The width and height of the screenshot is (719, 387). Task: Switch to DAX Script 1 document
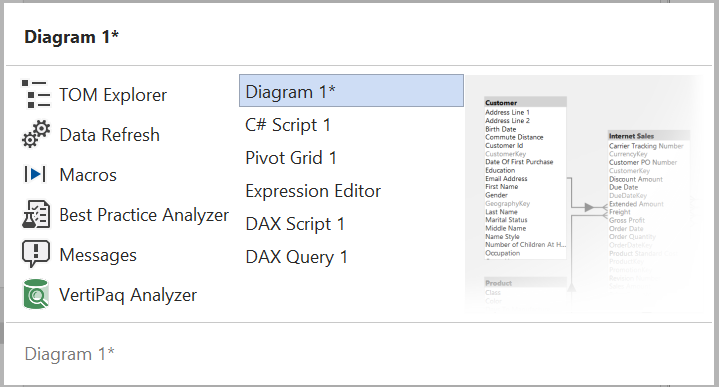pos(295,224)
